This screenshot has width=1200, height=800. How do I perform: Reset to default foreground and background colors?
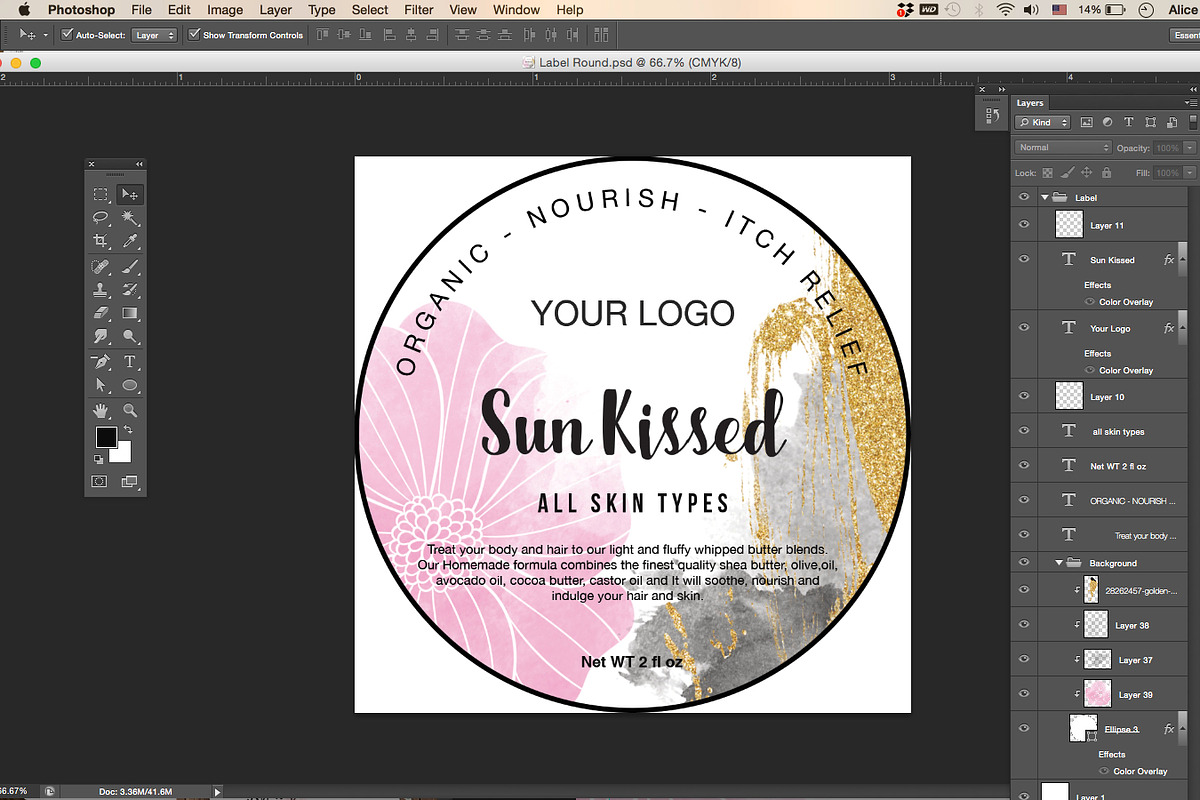point(98,459)
